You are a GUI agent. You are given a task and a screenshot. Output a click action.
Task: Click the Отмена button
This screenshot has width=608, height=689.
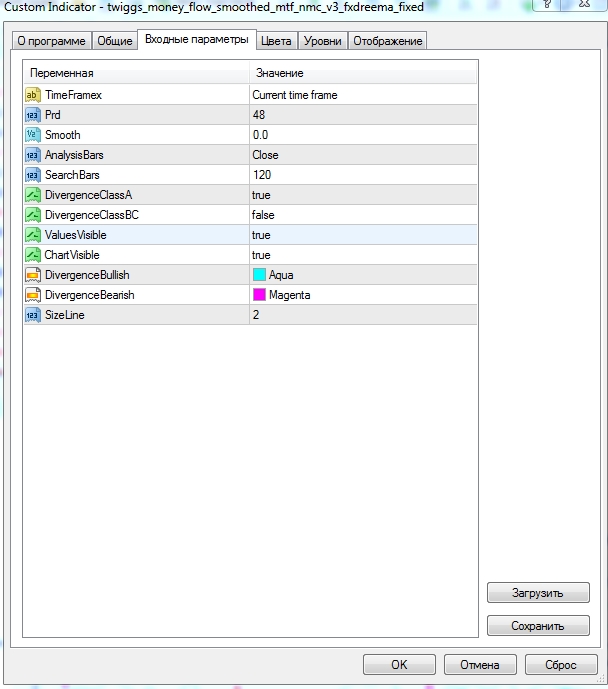pyautogui.click(x=480, y=664)
